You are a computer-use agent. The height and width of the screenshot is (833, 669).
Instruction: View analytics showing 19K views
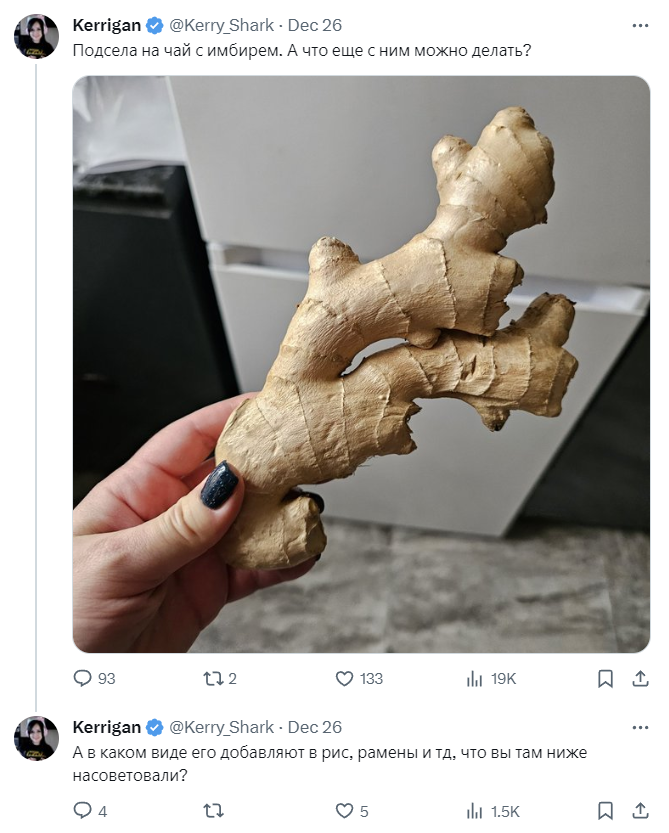pos(491,678)
